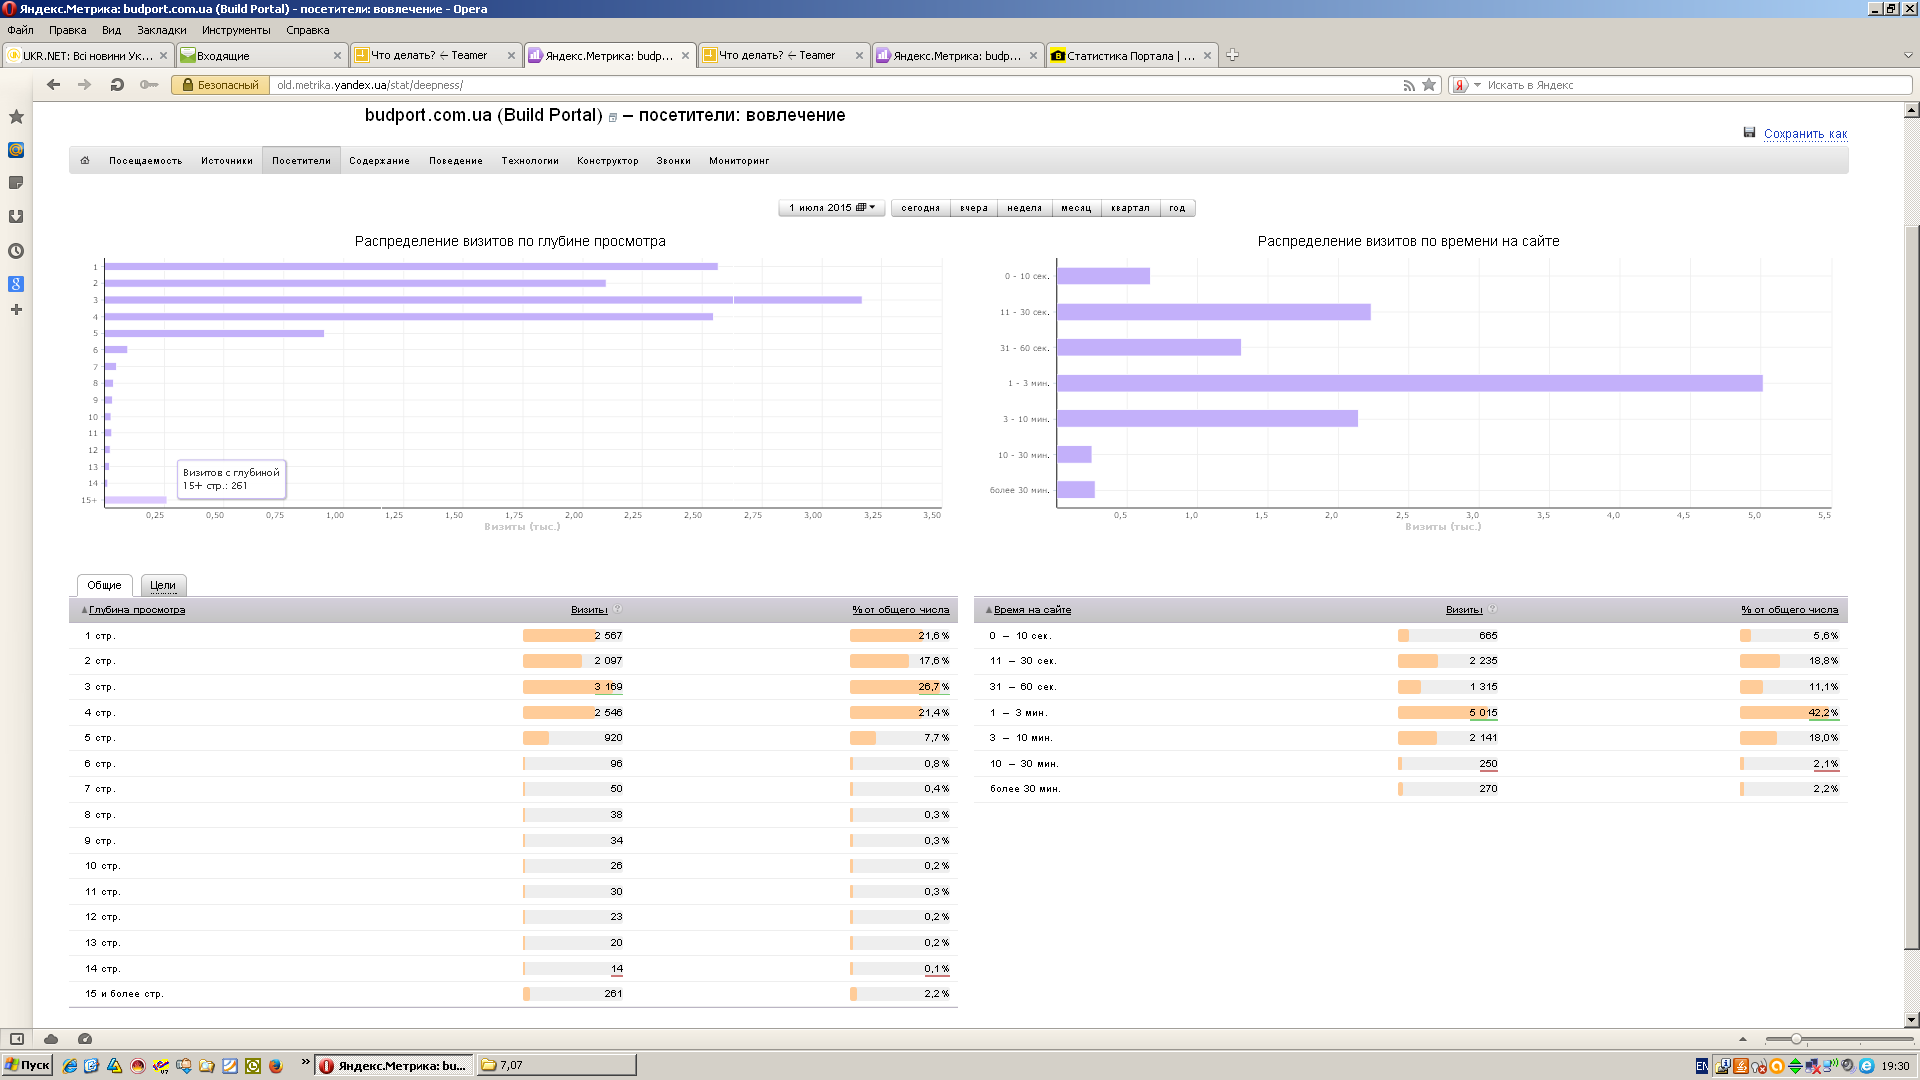Open the tab list dropdown arrow on tab bar
Screen dimensions: 1920x1080
pos(1908,55)
